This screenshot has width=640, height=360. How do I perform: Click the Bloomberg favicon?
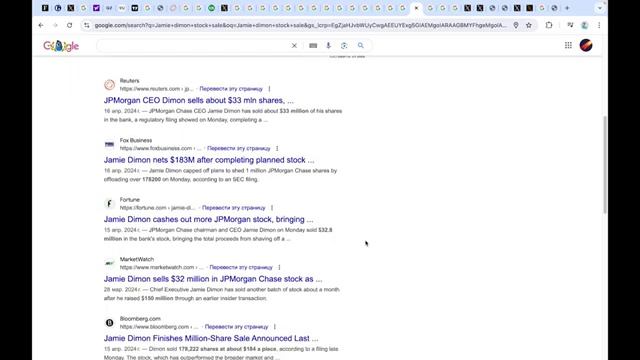pos(109,322)
